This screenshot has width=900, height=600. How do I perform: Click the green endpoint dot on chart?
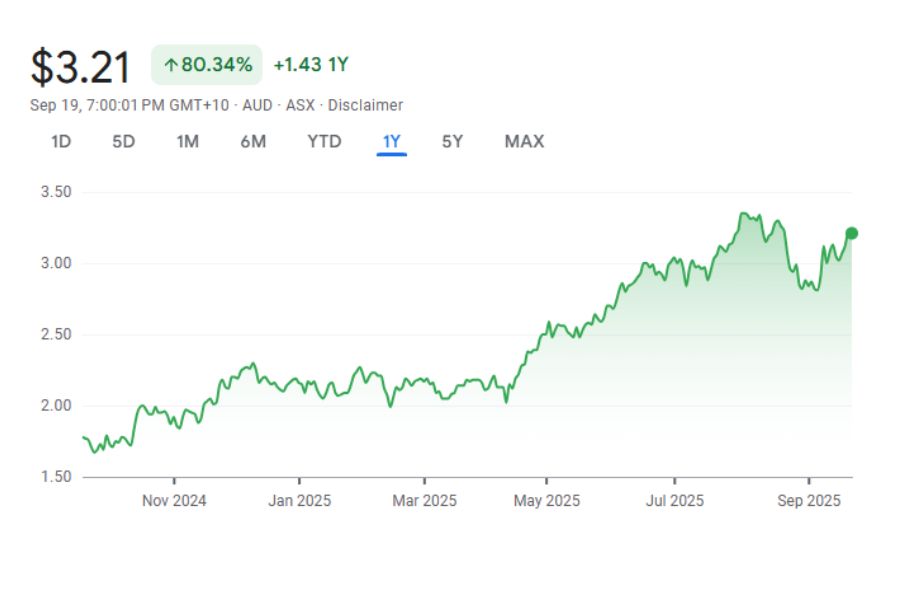[x=852, y=233]
